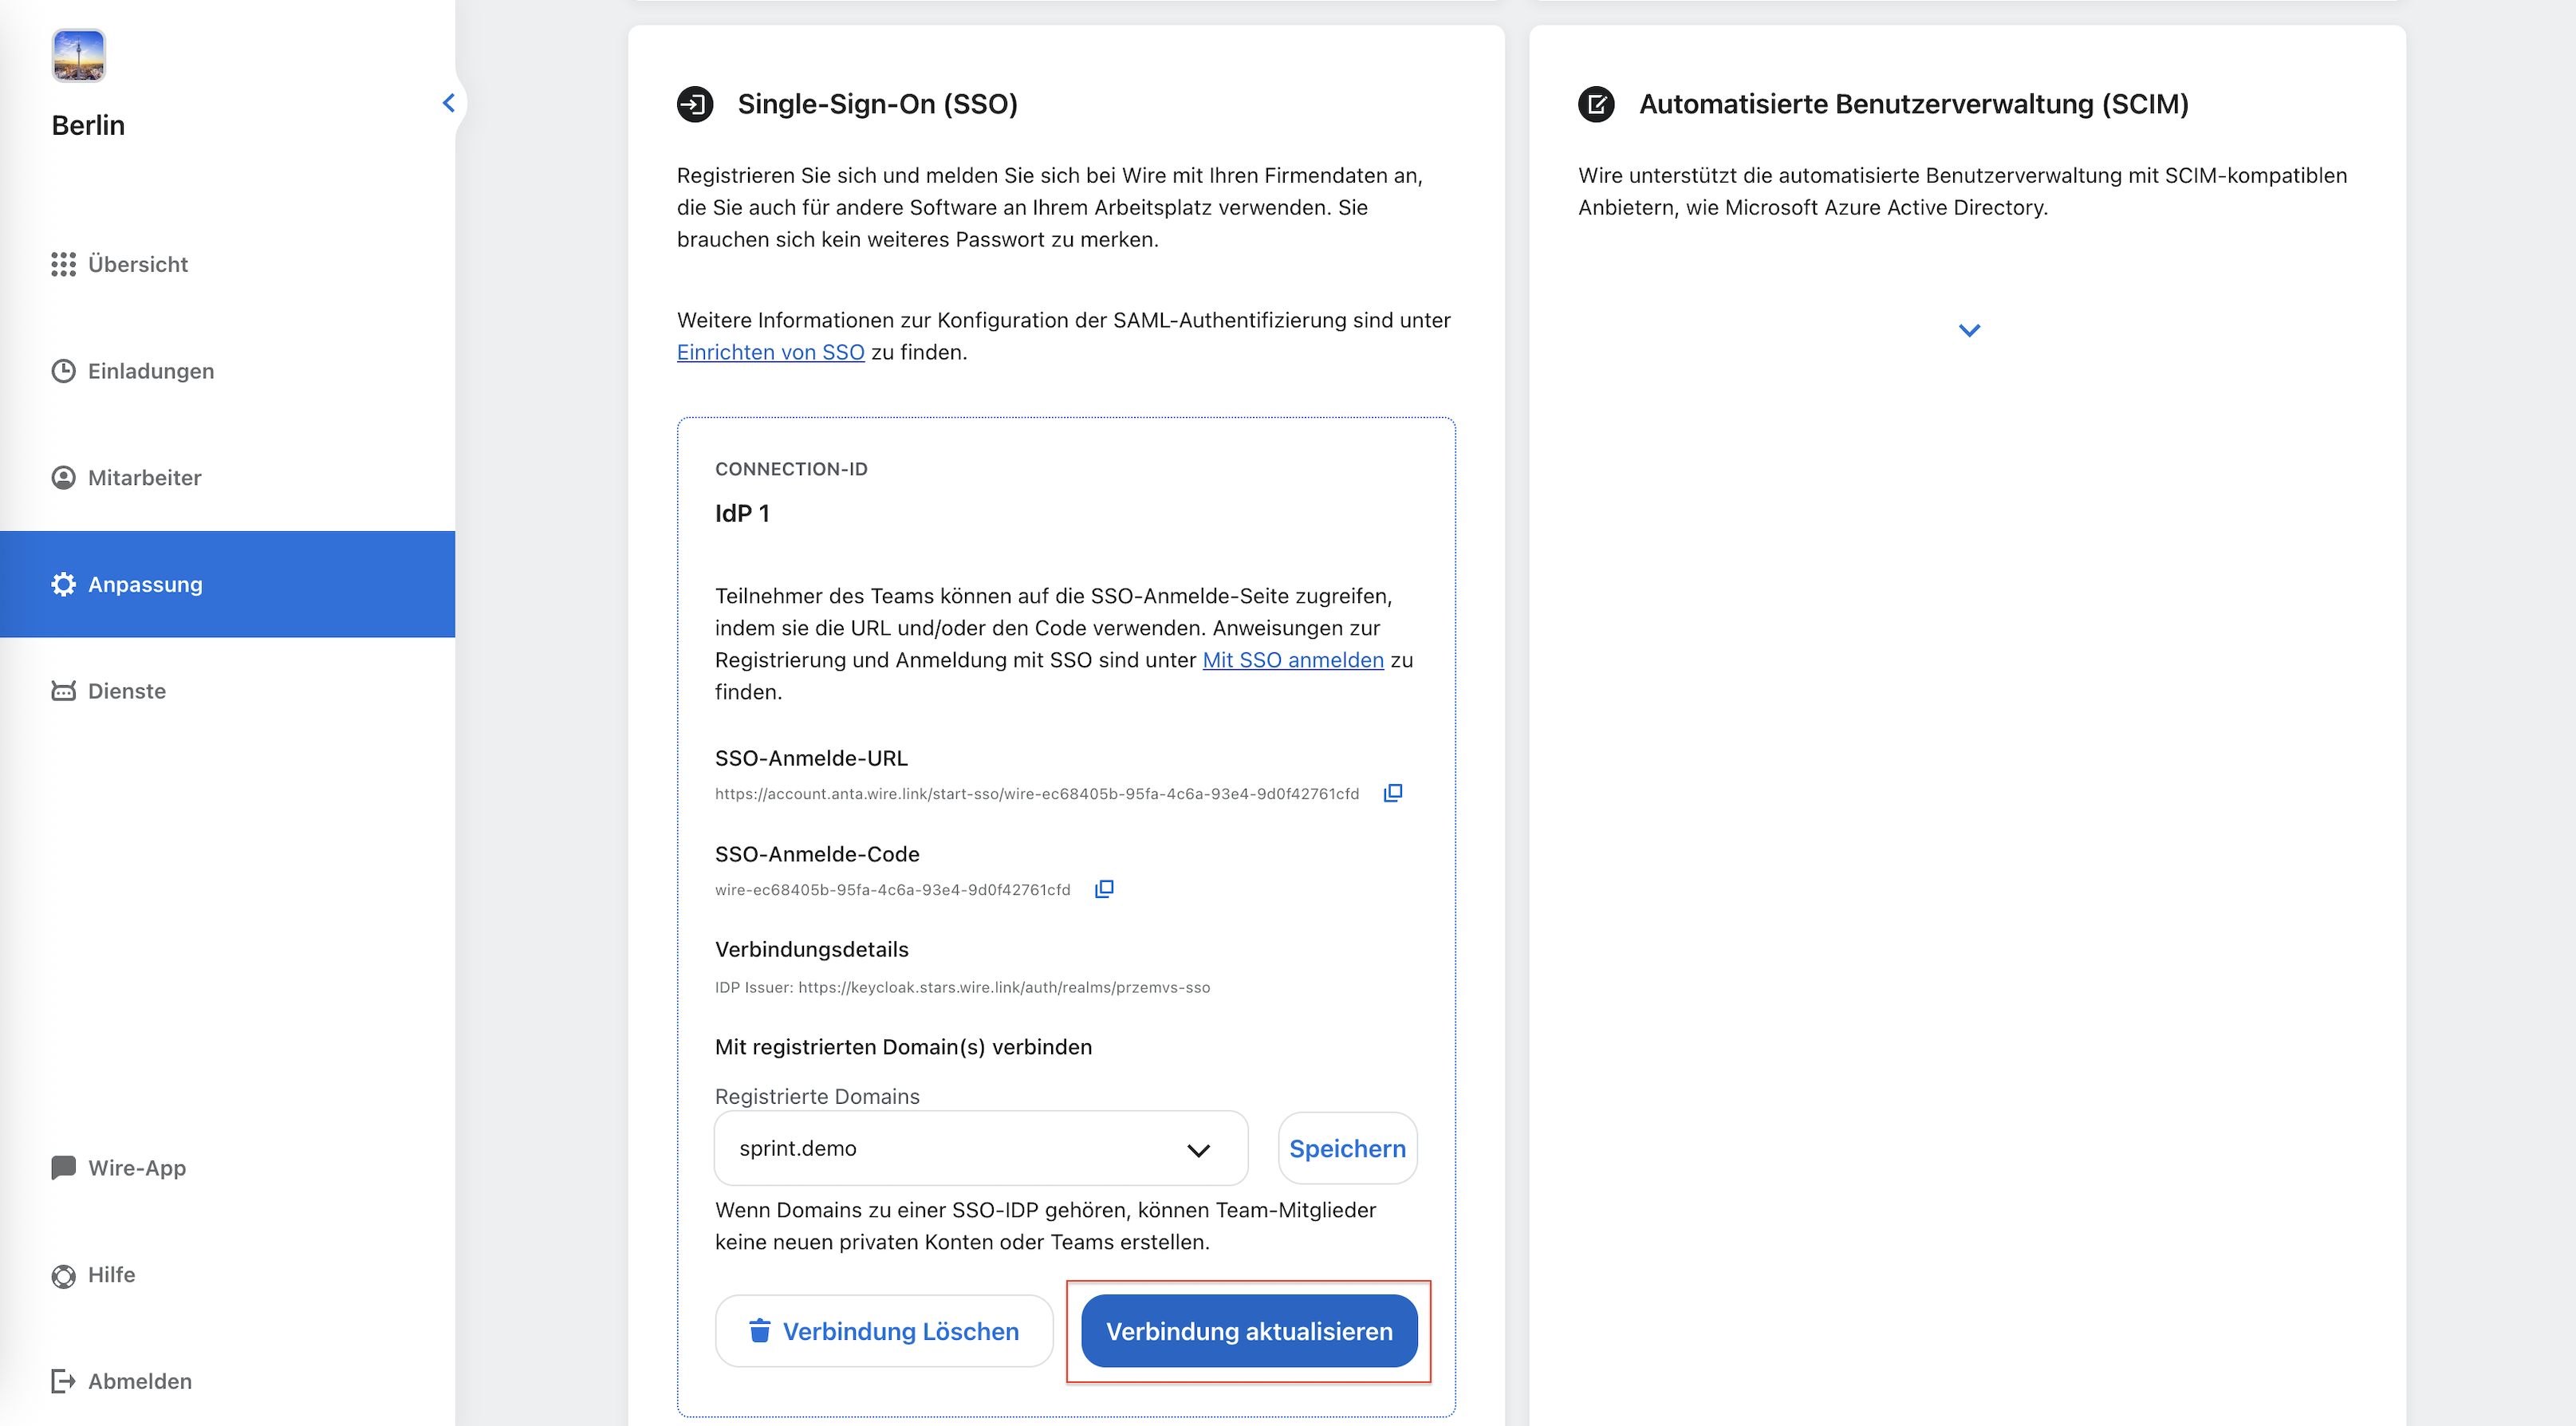Follow the Einrichten von SSO link
Viewport: 2576px width, 1426px height.
click(770, 352)
